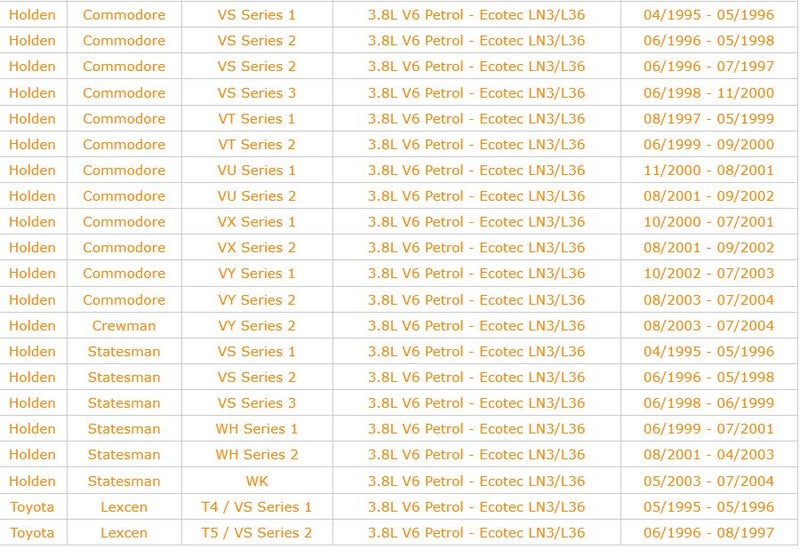The height and width of the screenshot is (549, 800).
Task: Select the T5 / VS Series 2 cell
Action: [x=257, y=533]
